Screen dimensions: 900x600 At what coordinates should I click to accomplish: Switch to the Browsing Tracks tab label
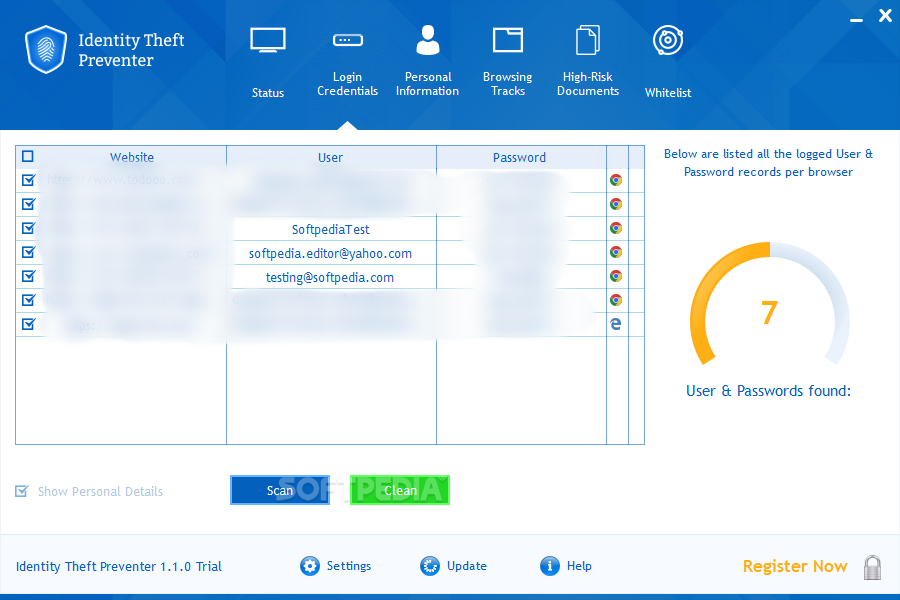(x=507, y=84)
